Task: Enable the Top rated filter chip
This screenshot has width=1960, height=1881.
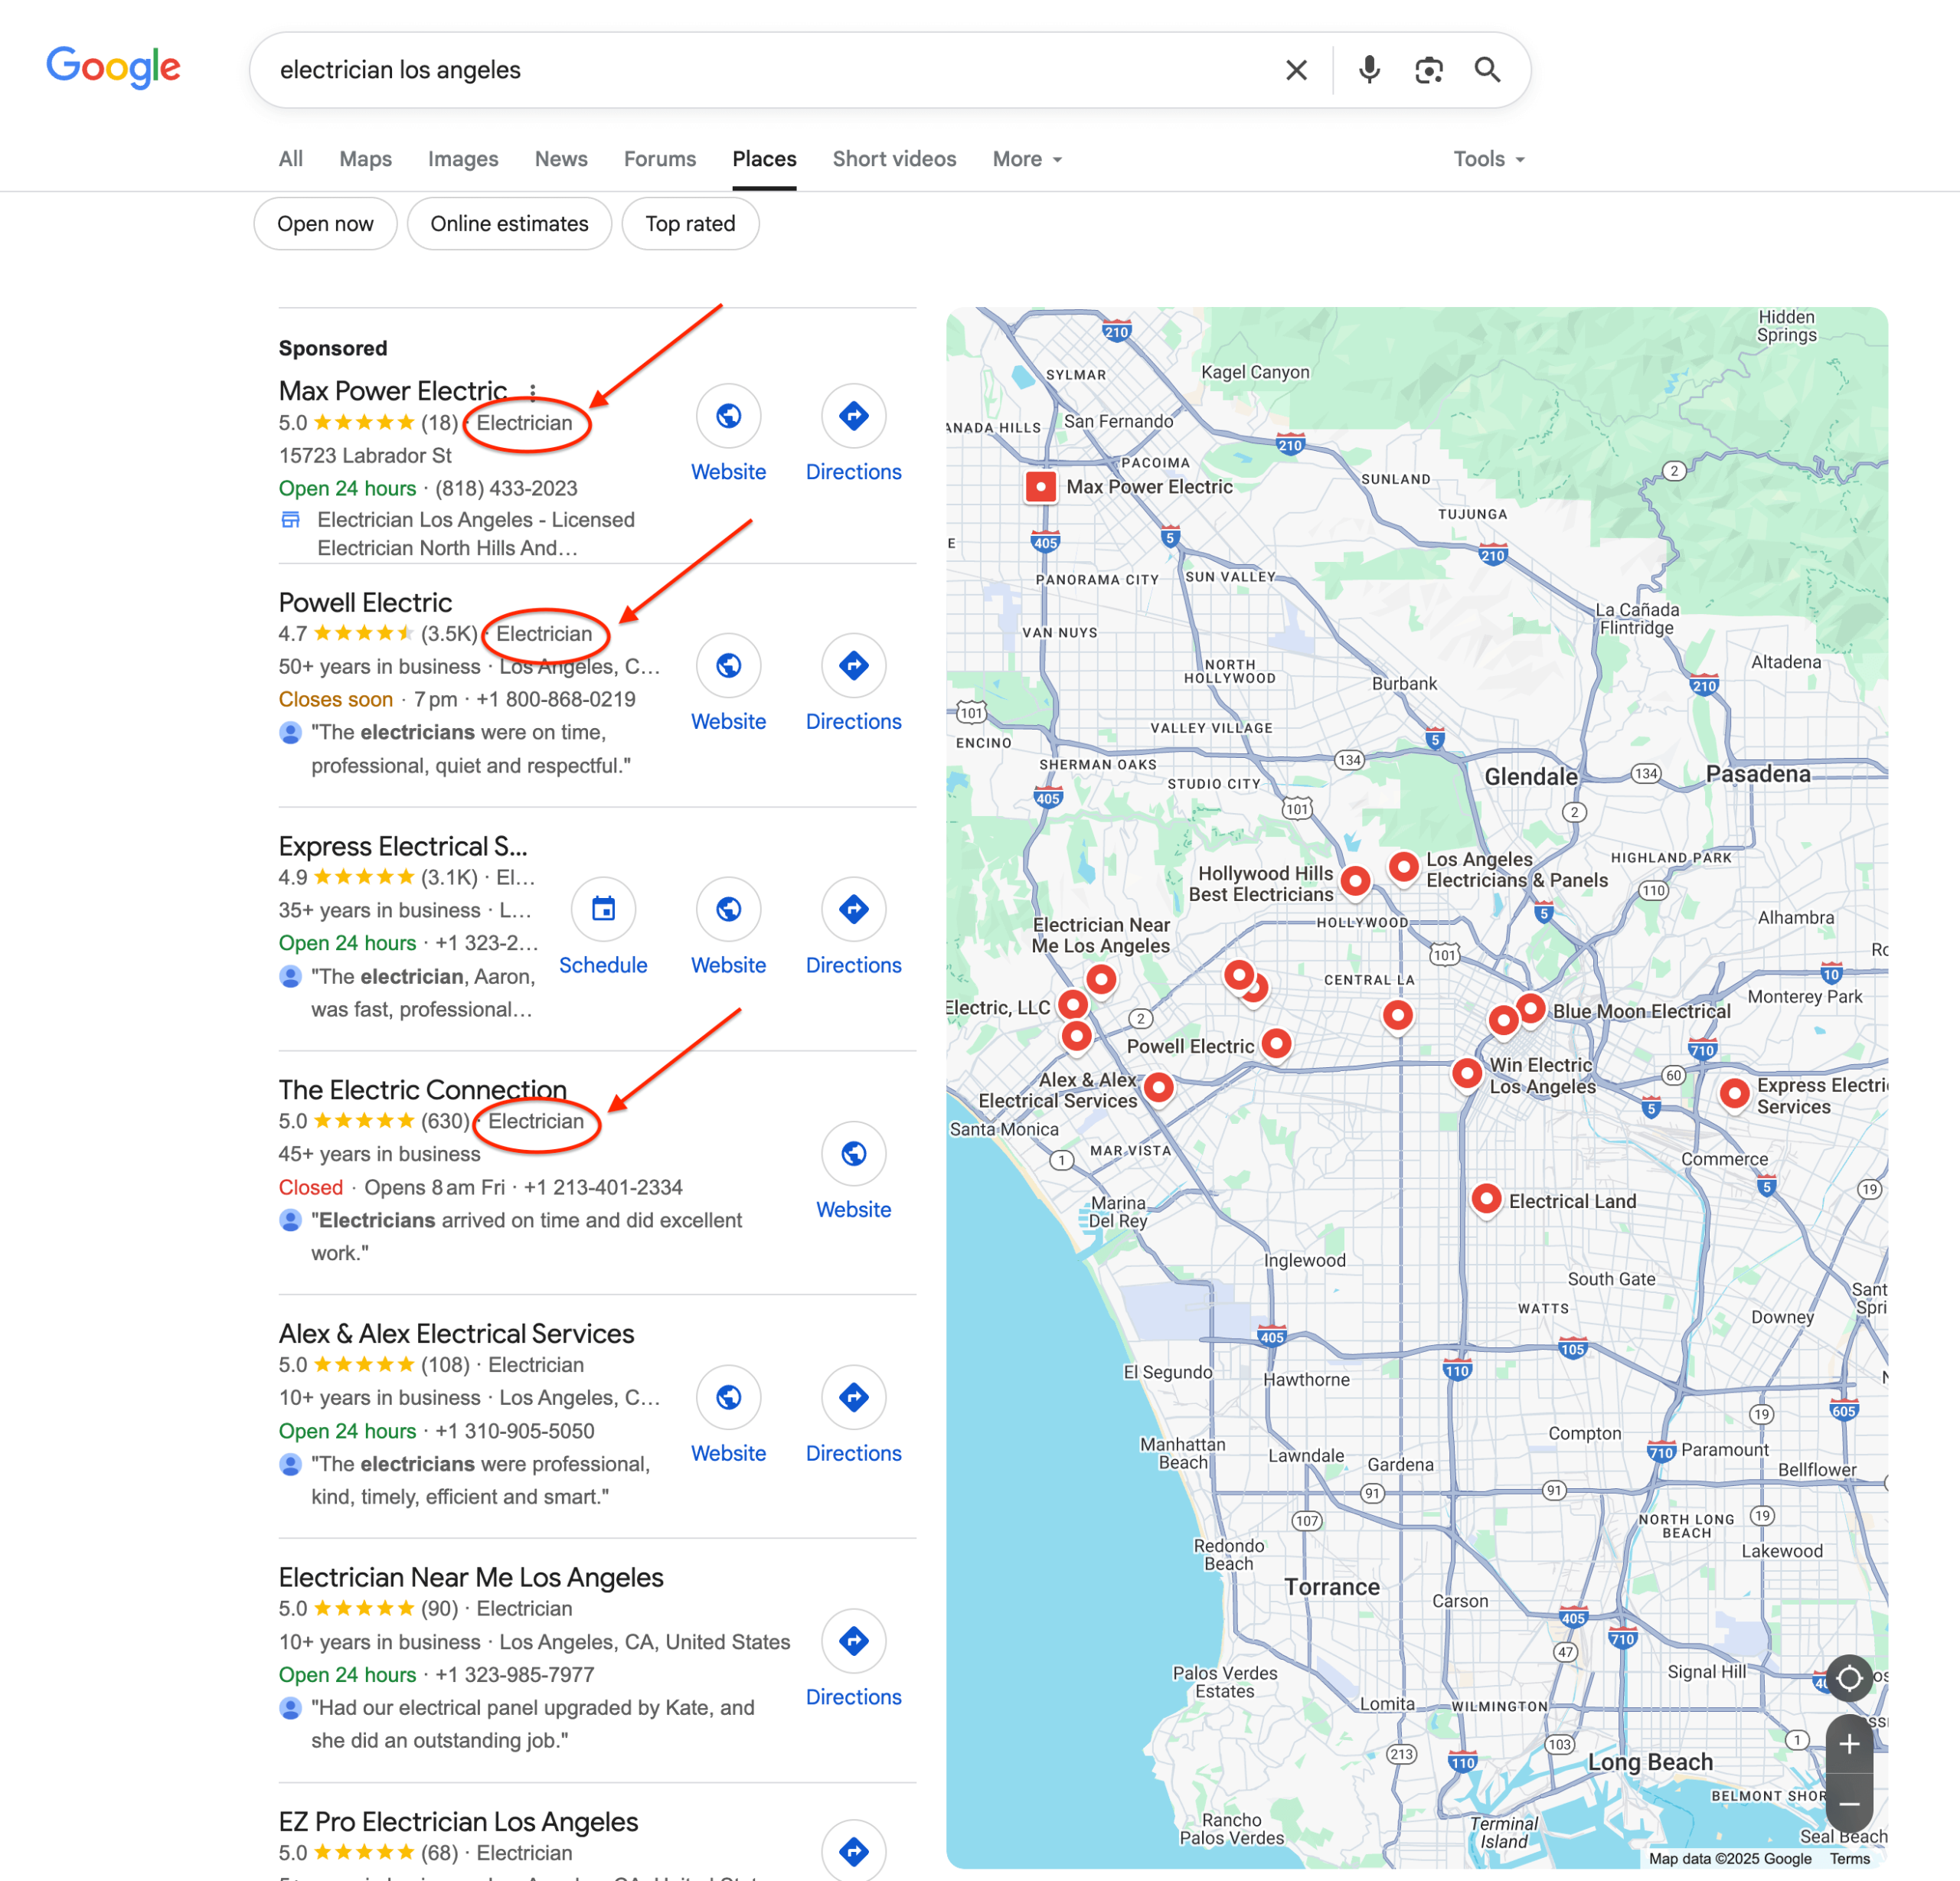Action: tap(690, 224)
